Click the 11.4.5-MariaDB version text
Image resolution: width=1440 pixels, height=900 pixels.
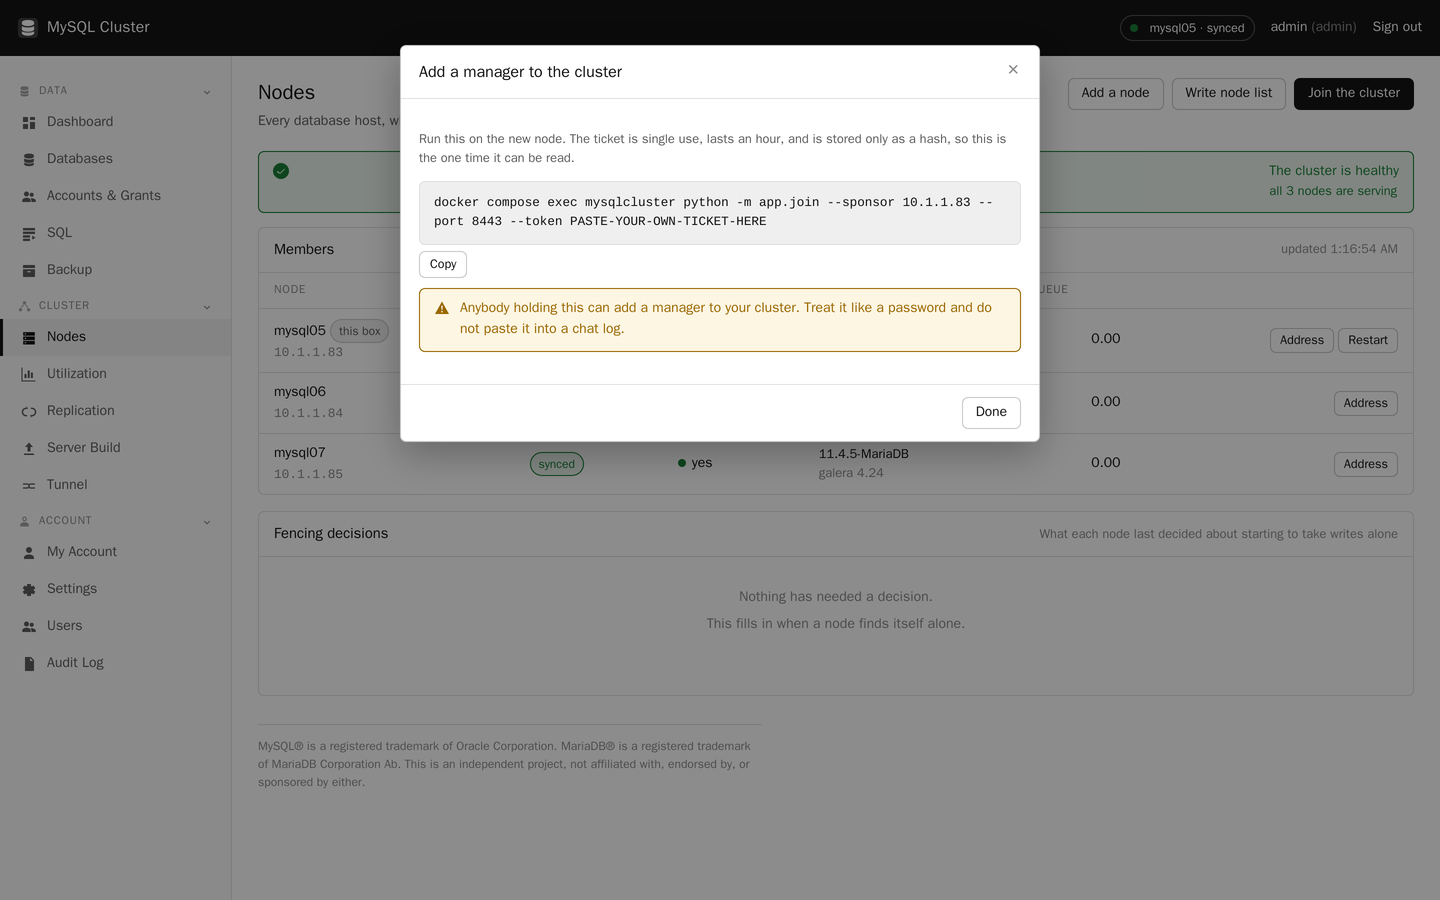point(864,454)
